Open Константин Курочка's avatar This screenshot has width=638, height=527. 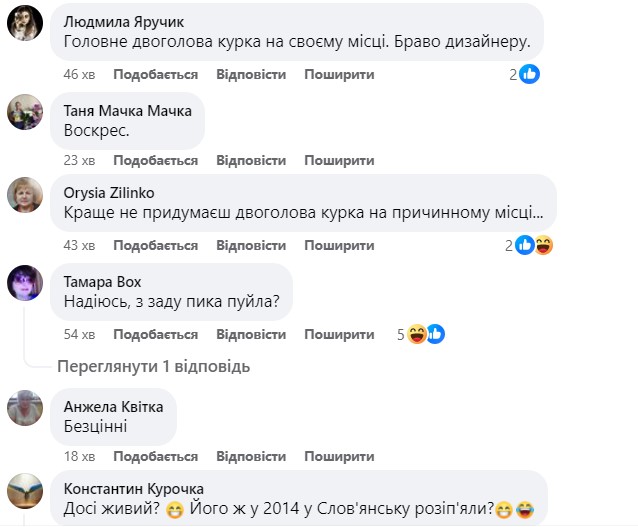(24, 490)
